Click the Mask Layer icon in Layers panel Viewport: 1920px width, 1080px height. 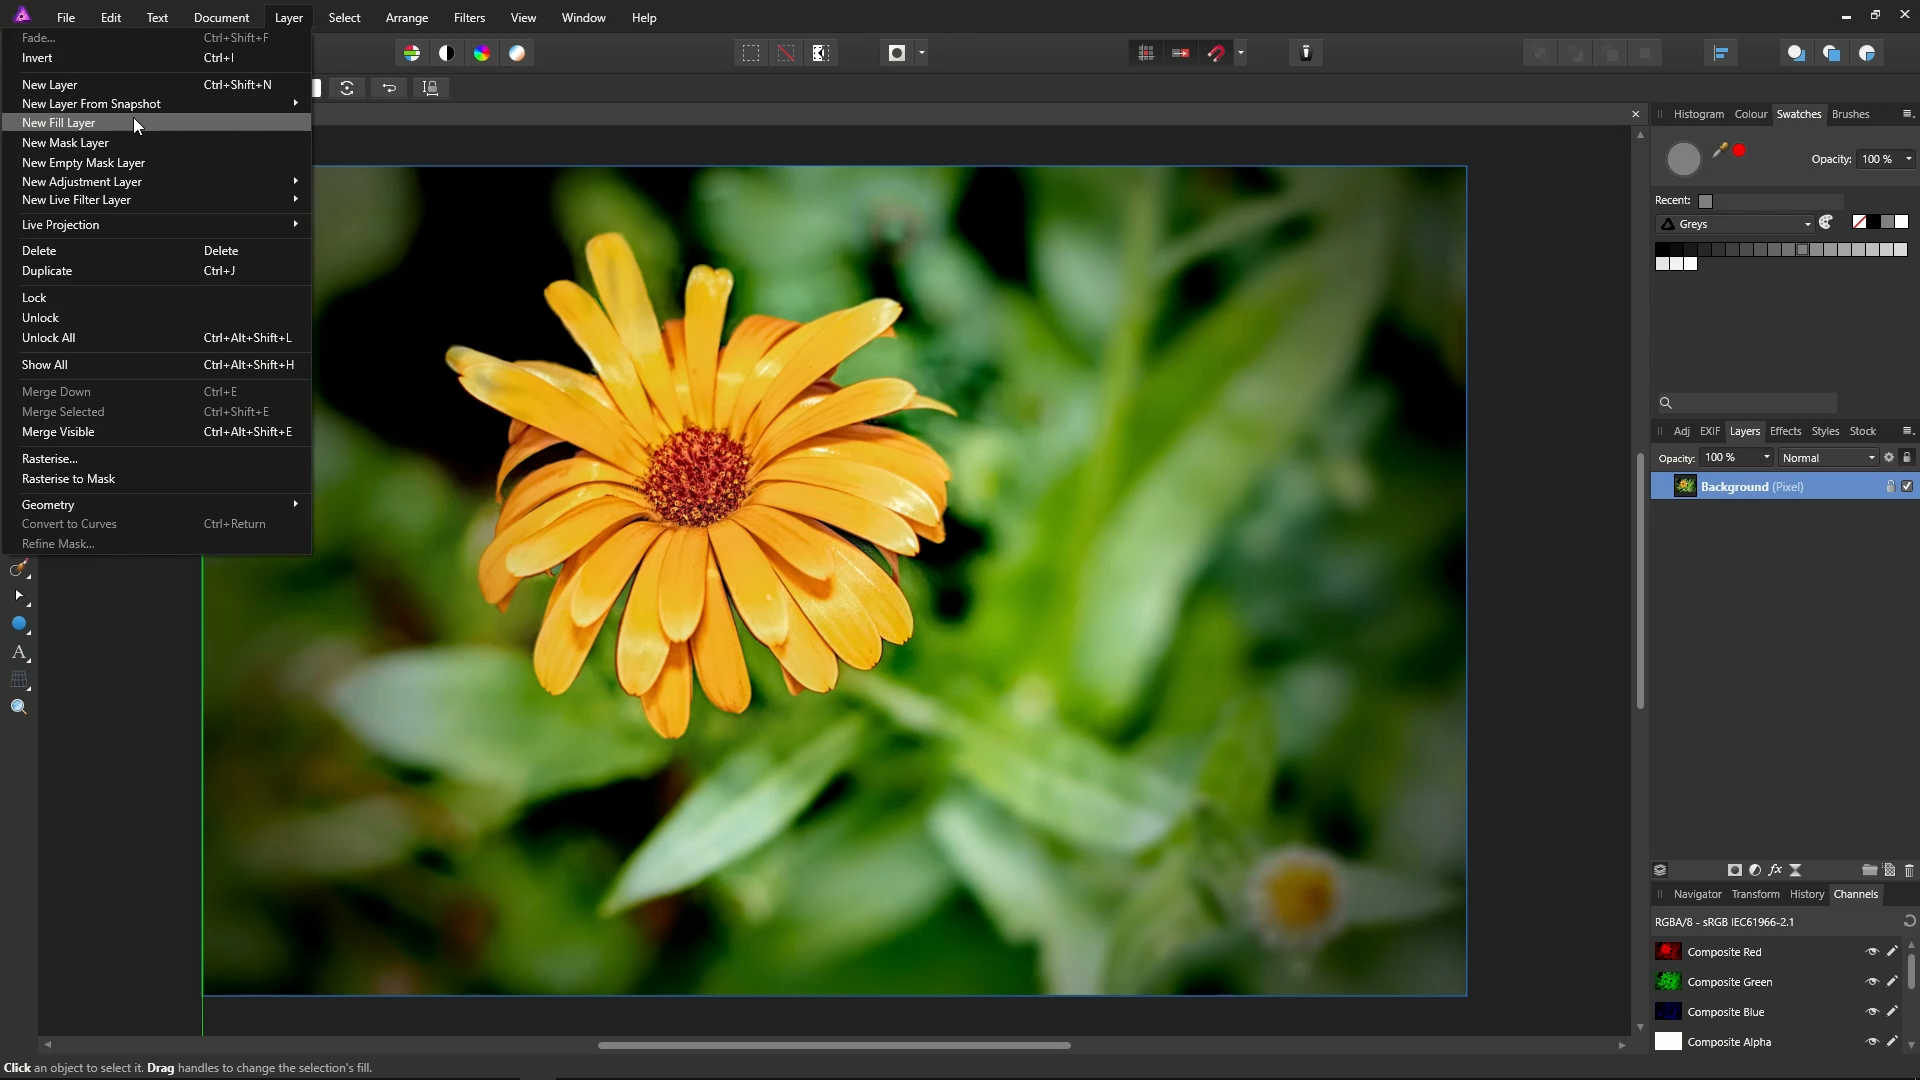(x=1735, y=870)
